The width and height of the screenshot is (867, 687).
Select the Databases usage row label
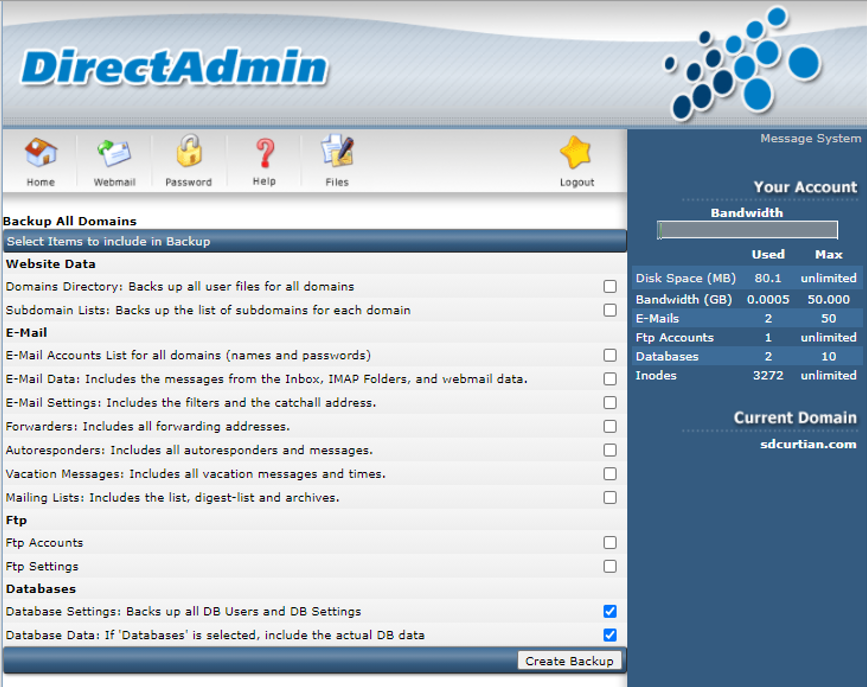click(667, 356)
